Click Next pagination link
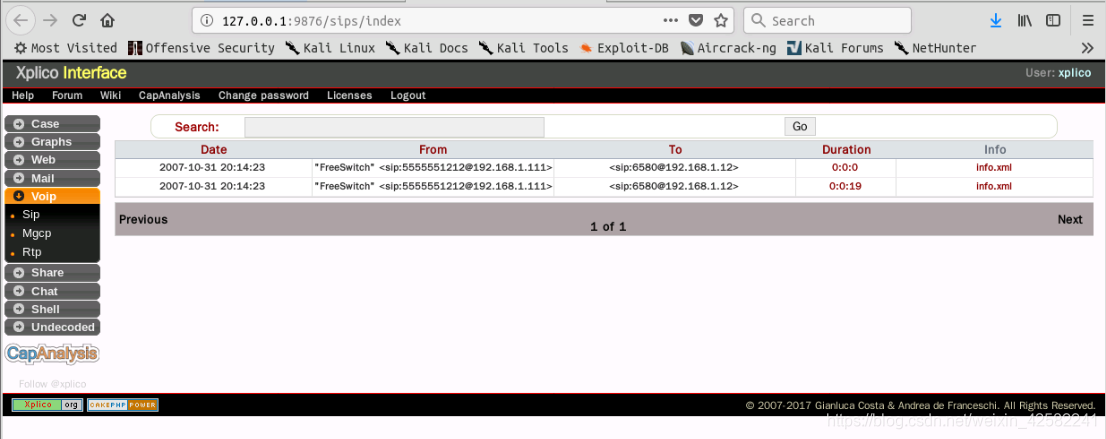 coord(1070,220)
